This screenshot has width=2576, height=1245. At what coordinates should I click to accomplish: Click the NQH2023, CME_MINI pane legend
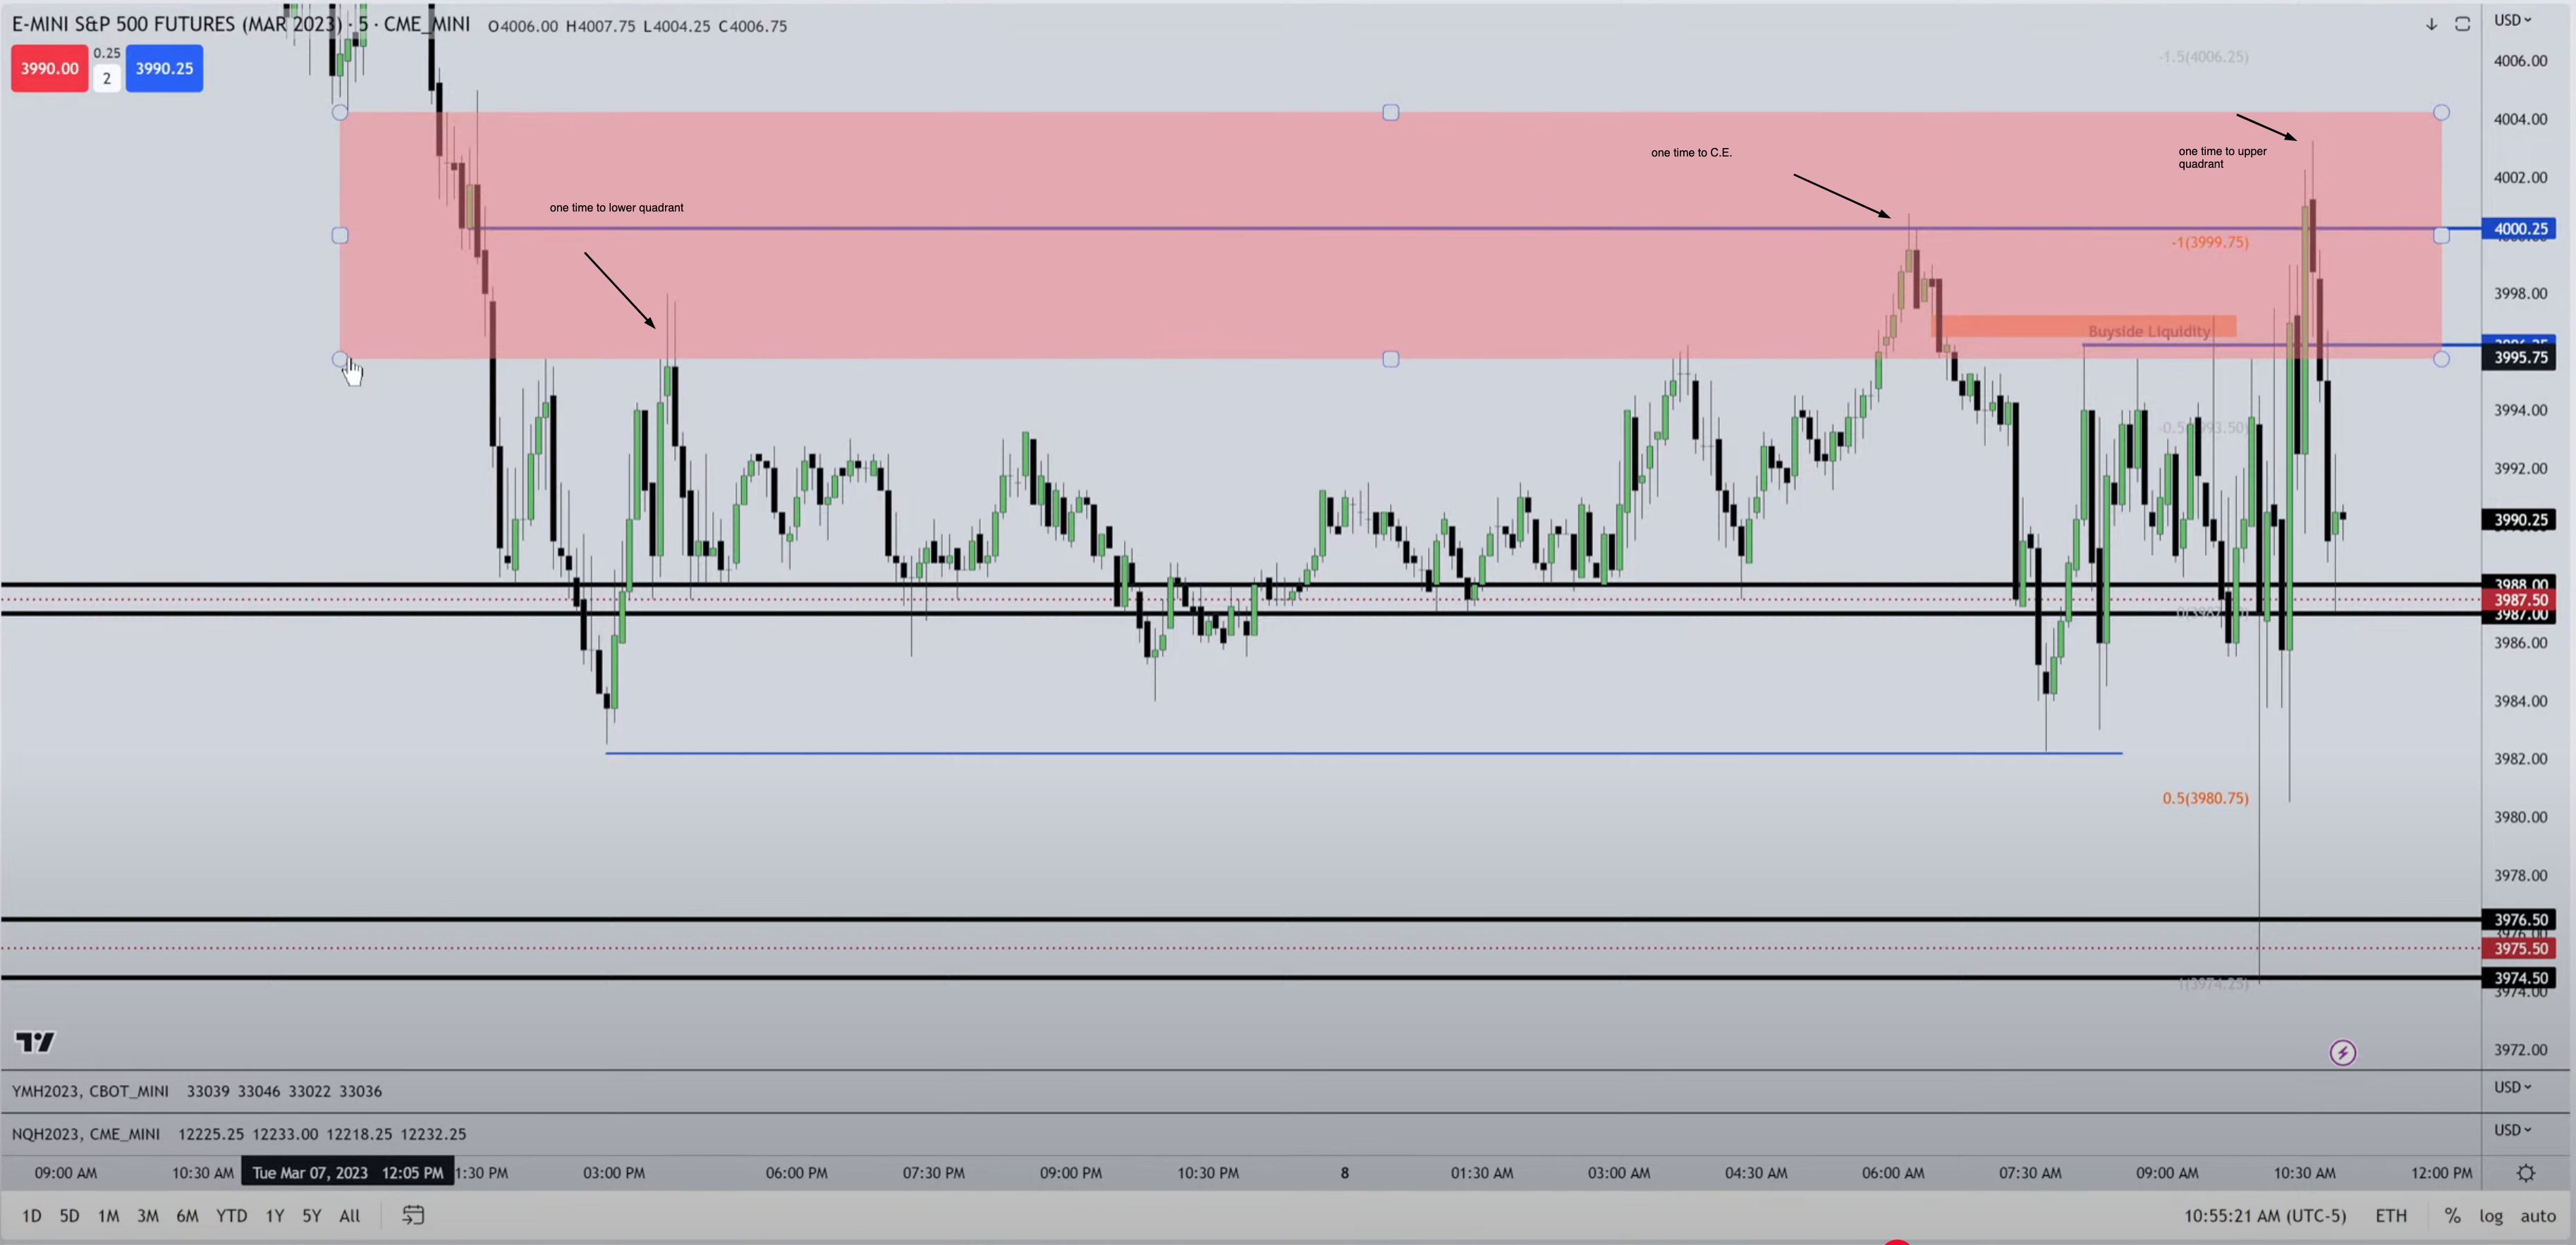click(86, 1134)
